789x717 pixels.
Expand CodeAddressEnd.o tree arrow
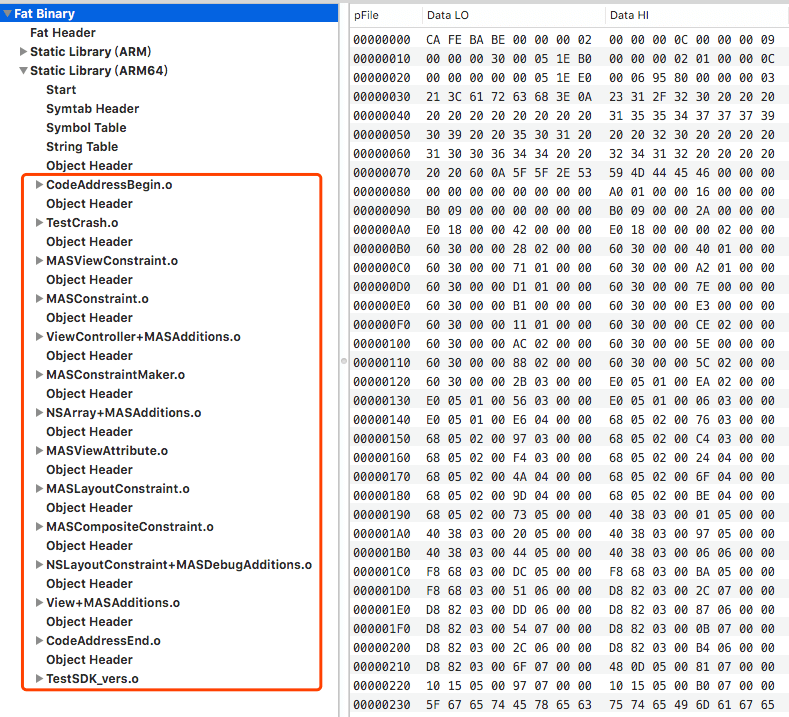click(x=39, y=641)
